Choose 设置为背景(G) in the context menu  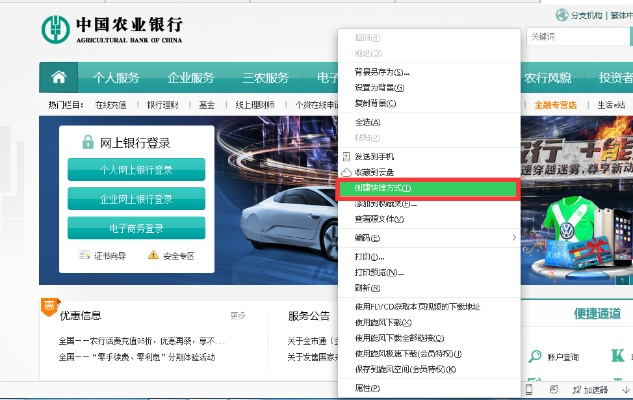pos(429,88)
